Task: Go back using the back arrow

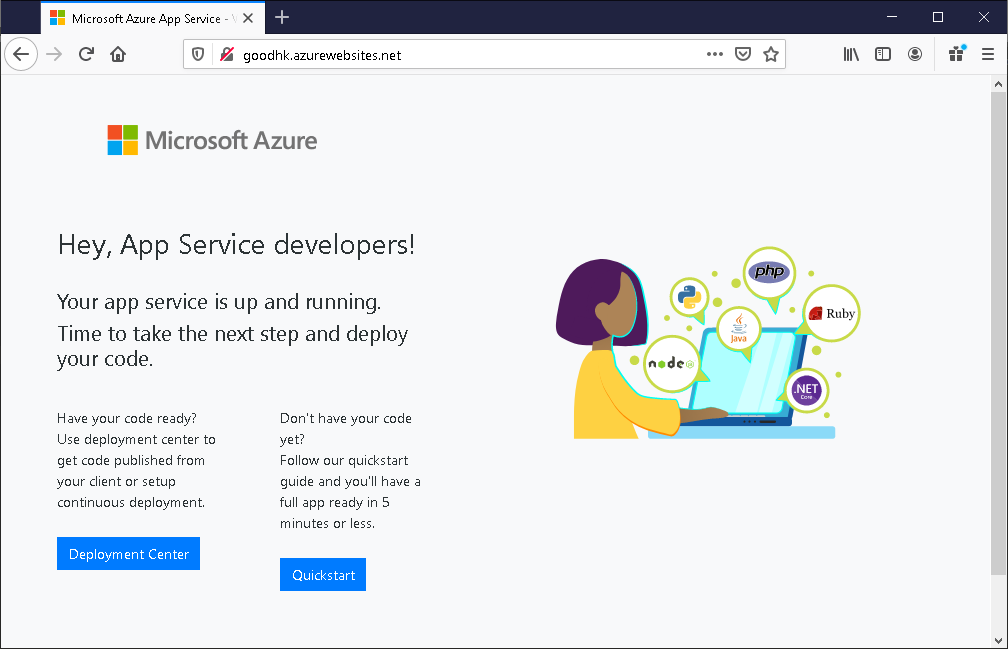Action: (21, 55)
